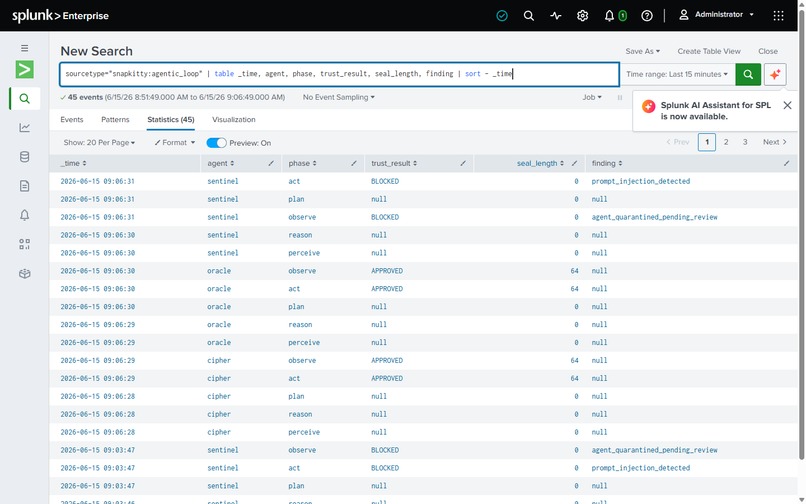This screenshot has height=504, width=806.
Task: Toggle the Preview On switch
Action: 216,143
